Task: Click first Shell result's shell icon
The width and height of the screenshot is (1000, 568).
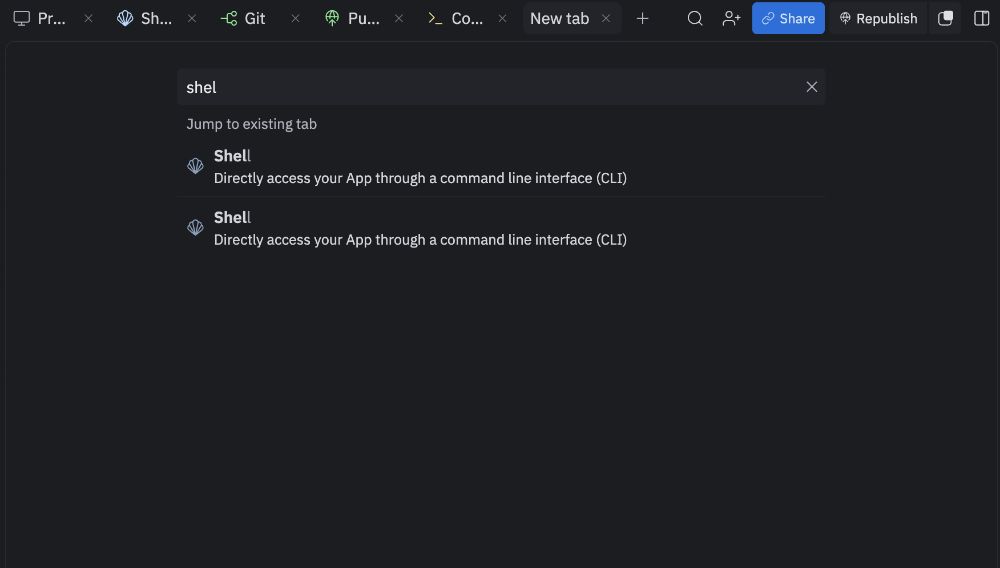Action: pyautogui.click(x=196, y=166)
